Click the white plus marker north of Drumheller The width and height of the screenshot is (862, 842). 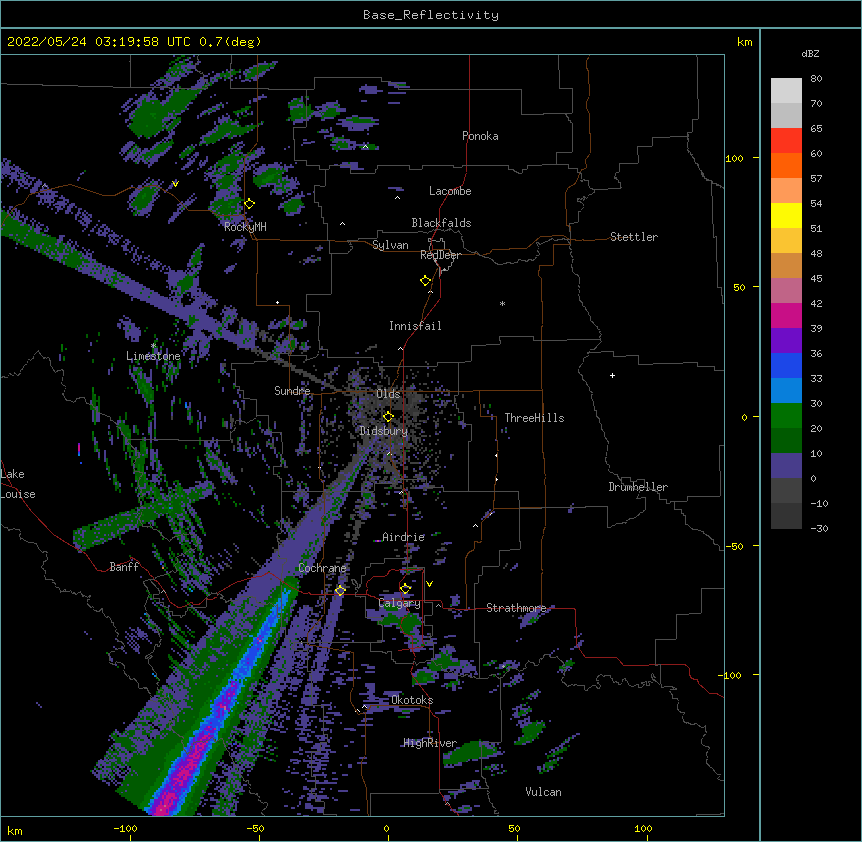pos(612,375)
